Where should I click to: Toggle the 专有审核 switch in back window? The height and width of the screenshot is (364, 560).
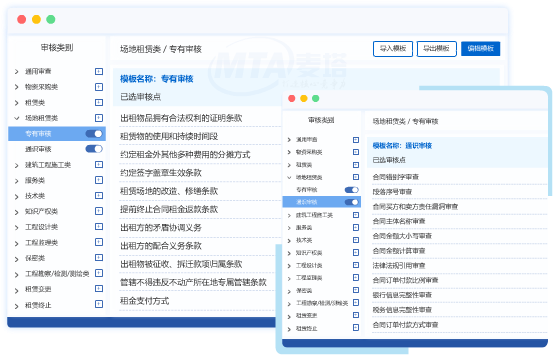(94, 134)
